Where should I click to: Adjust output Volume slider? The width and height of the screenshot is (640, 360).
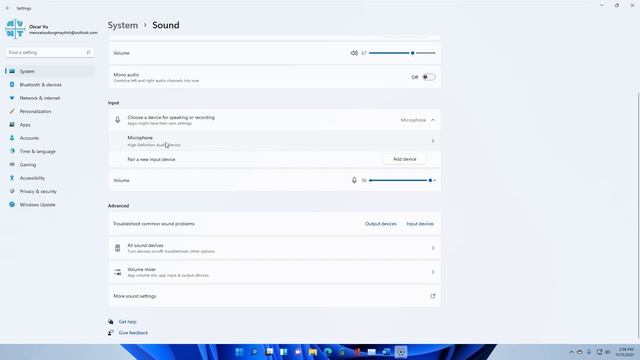coord(402,53)
